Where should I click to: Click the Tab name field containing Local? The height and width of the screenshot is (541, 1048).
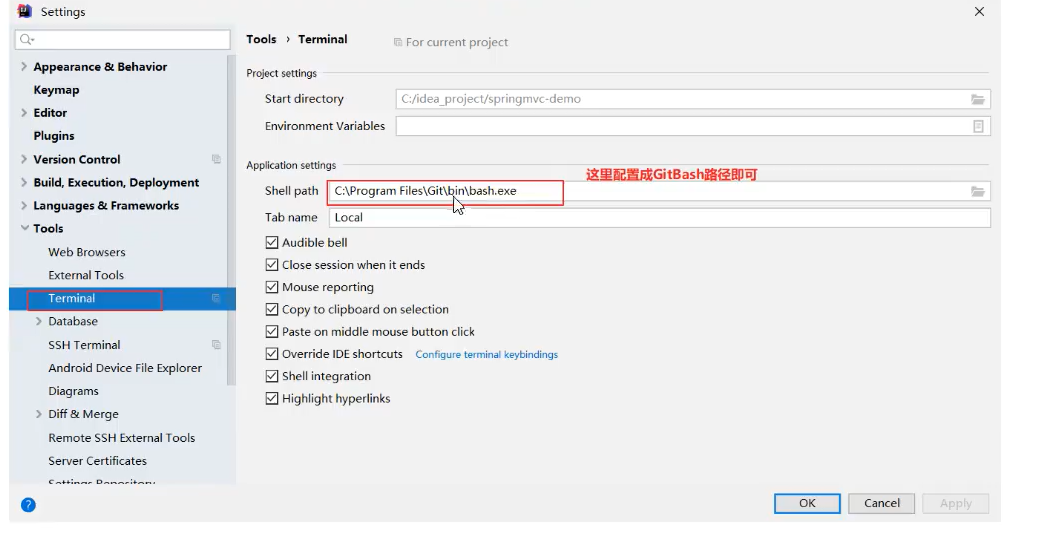659,217
